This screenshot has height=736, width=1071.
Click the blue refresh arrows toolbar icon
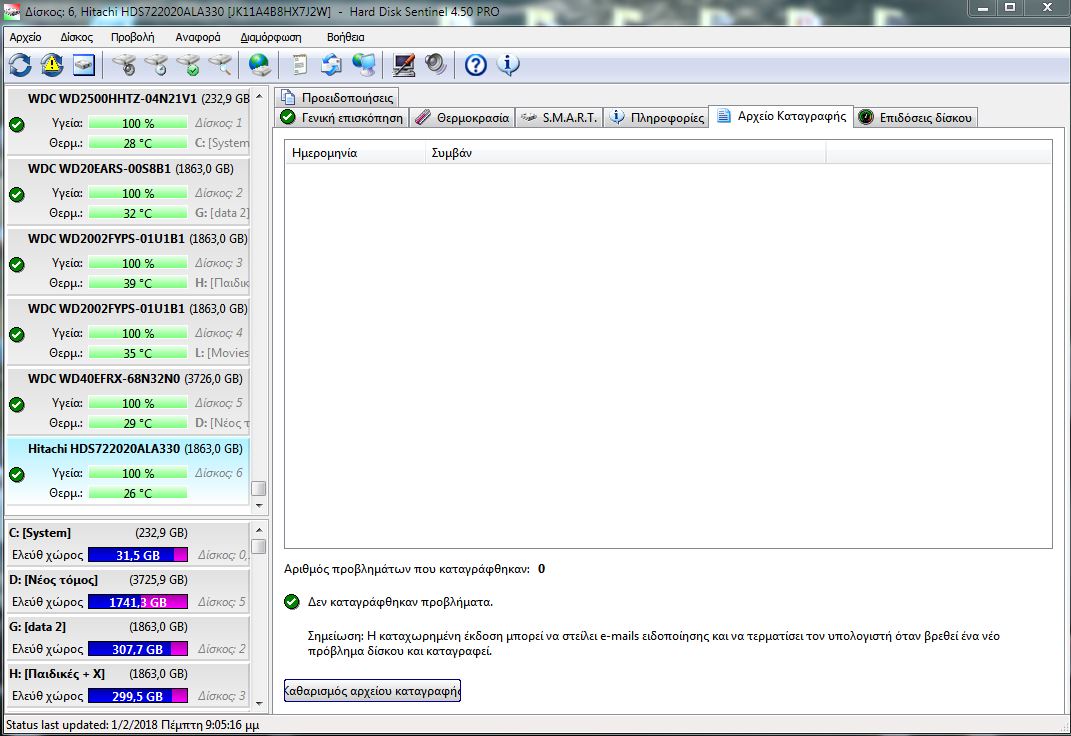click(x=20, y=65)
